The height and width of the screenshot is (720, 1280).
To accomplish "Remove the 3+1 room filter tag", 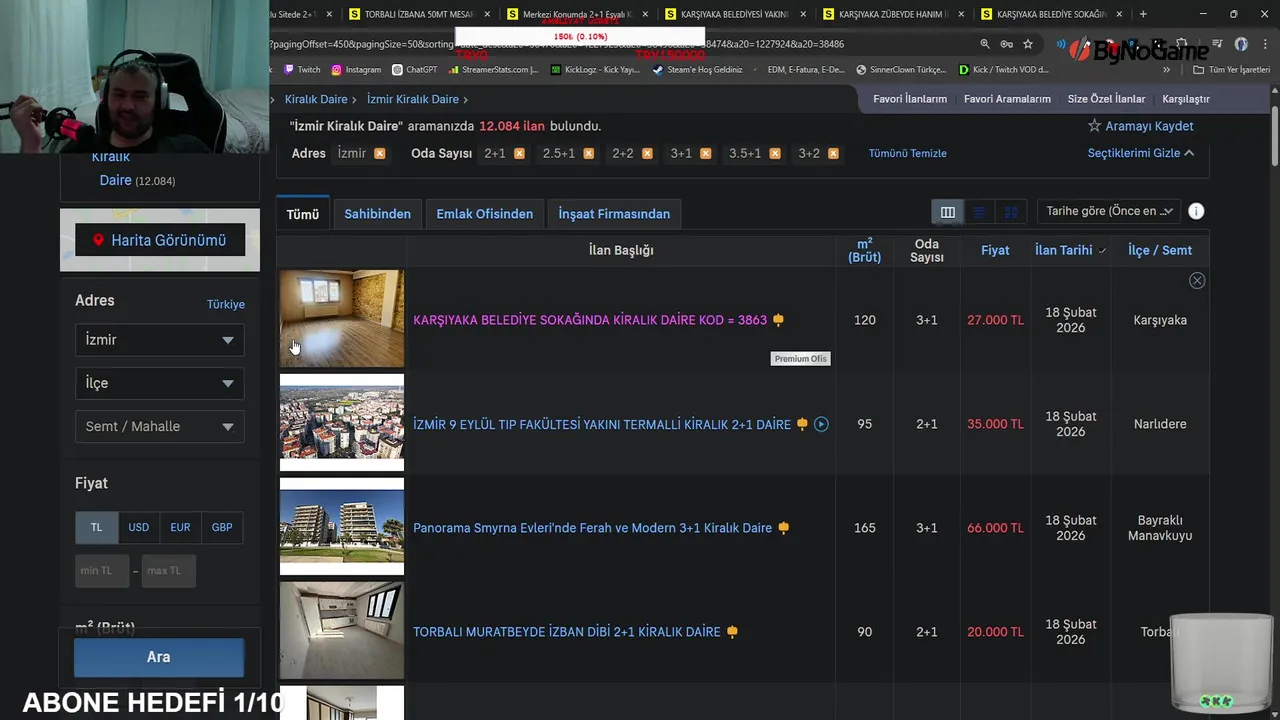I will tap(706, 154).
